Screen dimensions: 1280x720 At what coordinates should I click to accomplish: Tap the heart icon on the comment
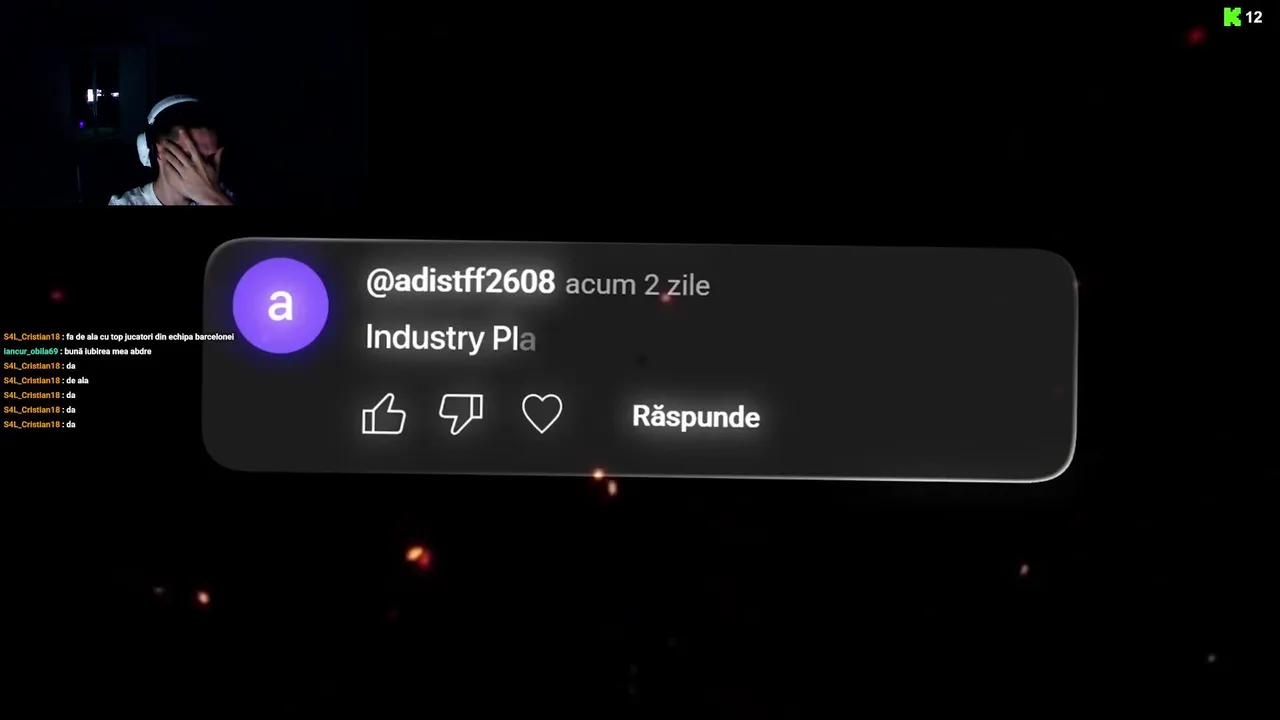542,413
